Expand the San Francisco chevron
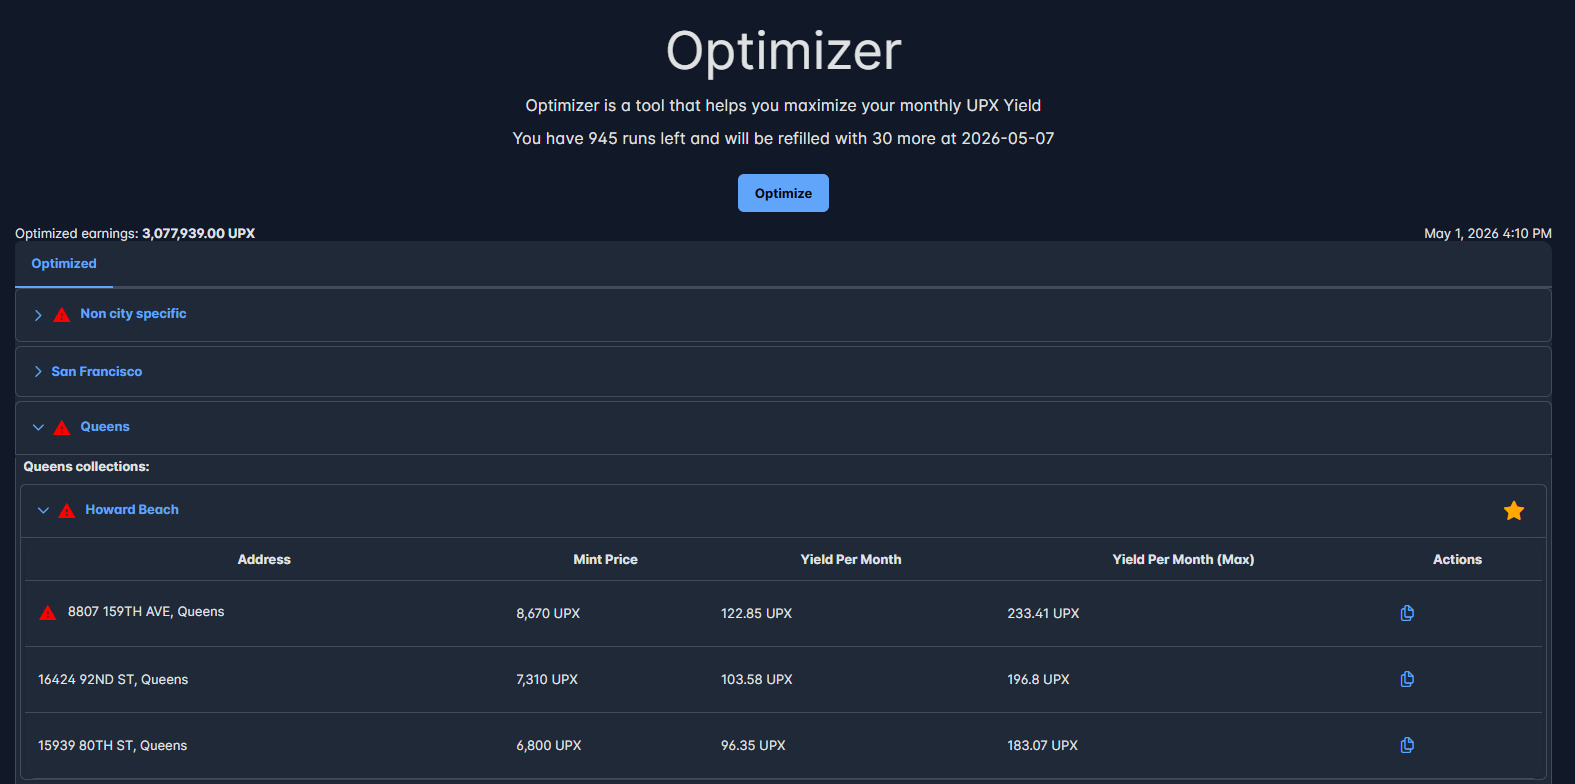 click(38, 371)
